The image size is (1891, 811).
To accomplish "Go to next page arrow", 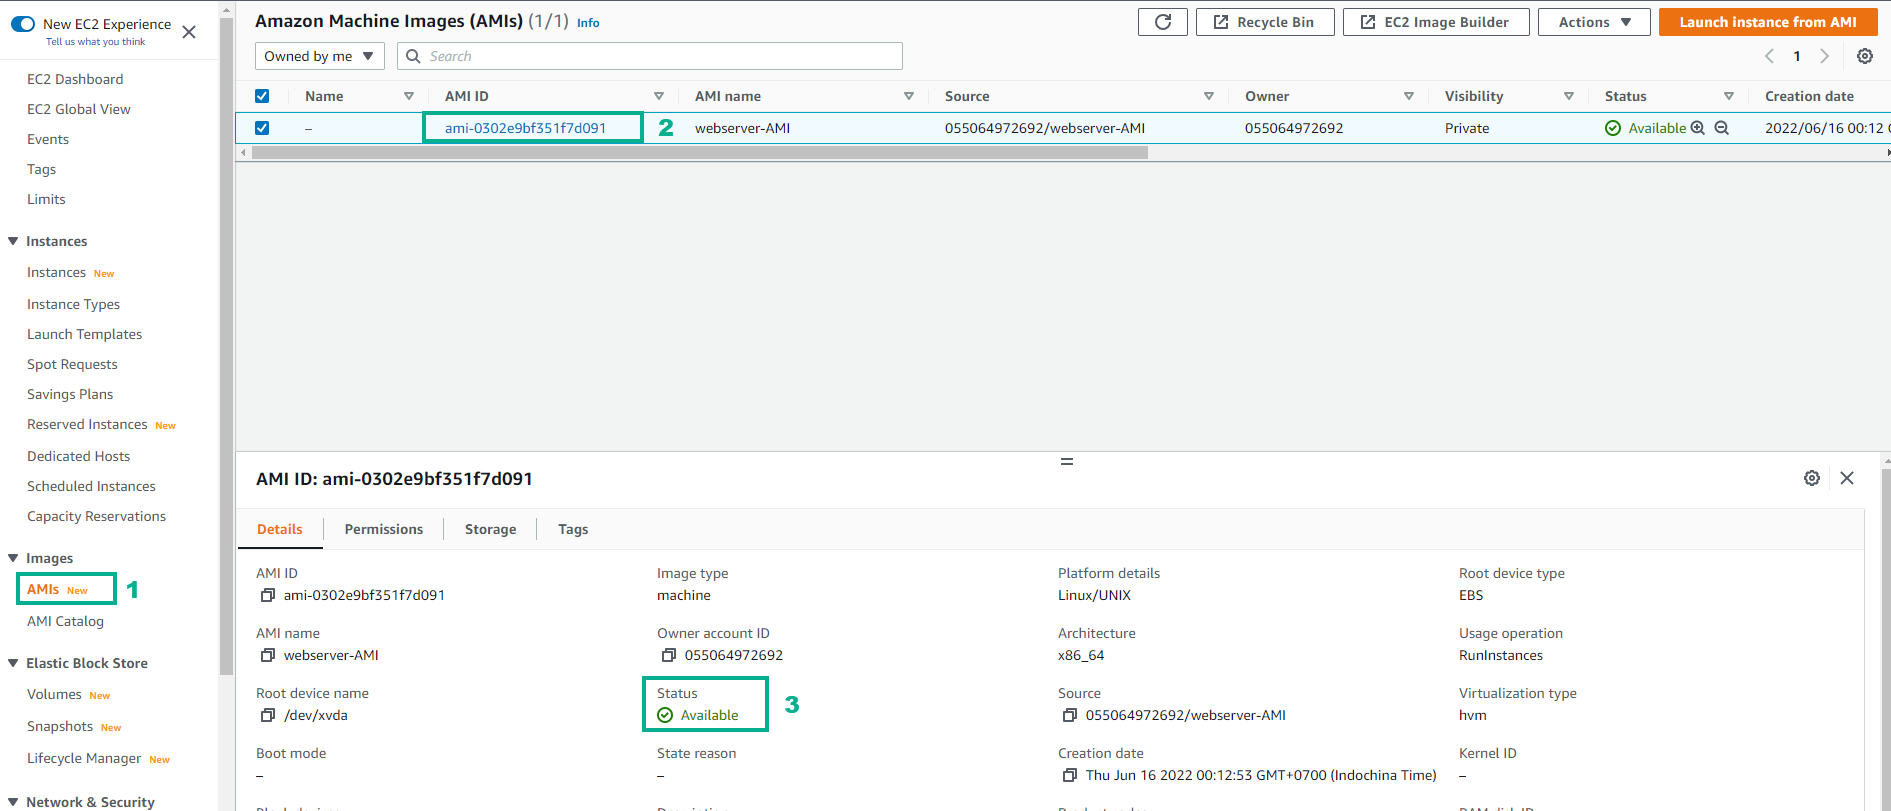I will pyautogui.click(x=1824, y=56).
